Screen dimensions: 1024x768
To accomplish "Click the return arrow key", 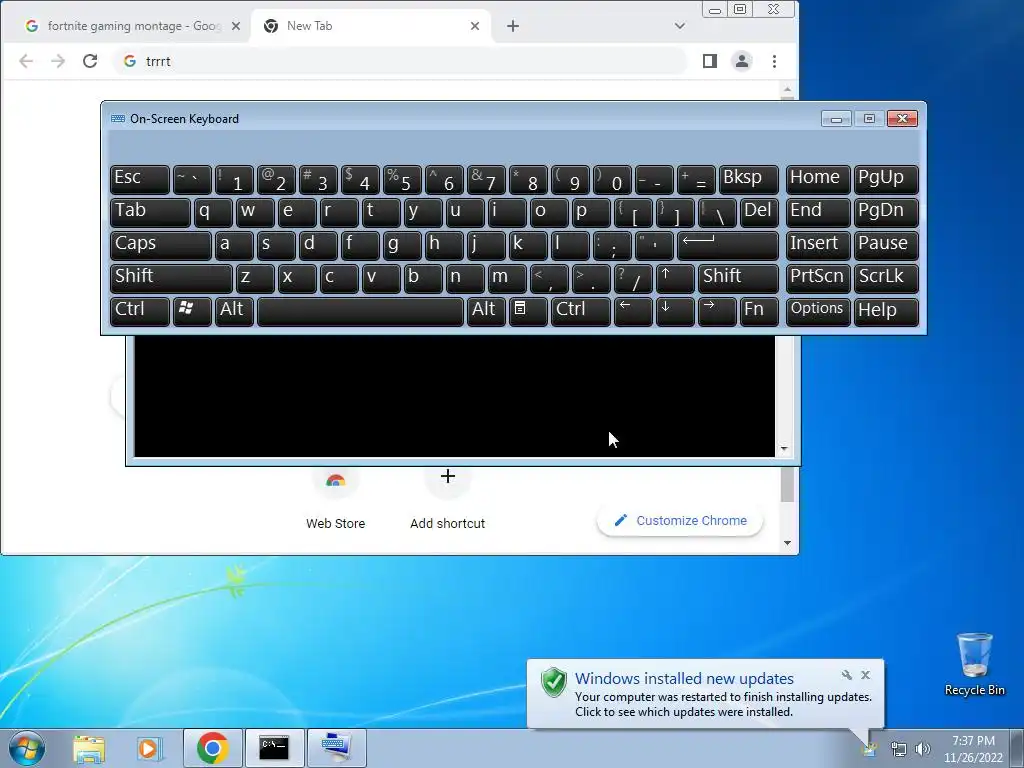I will (728, 245).
